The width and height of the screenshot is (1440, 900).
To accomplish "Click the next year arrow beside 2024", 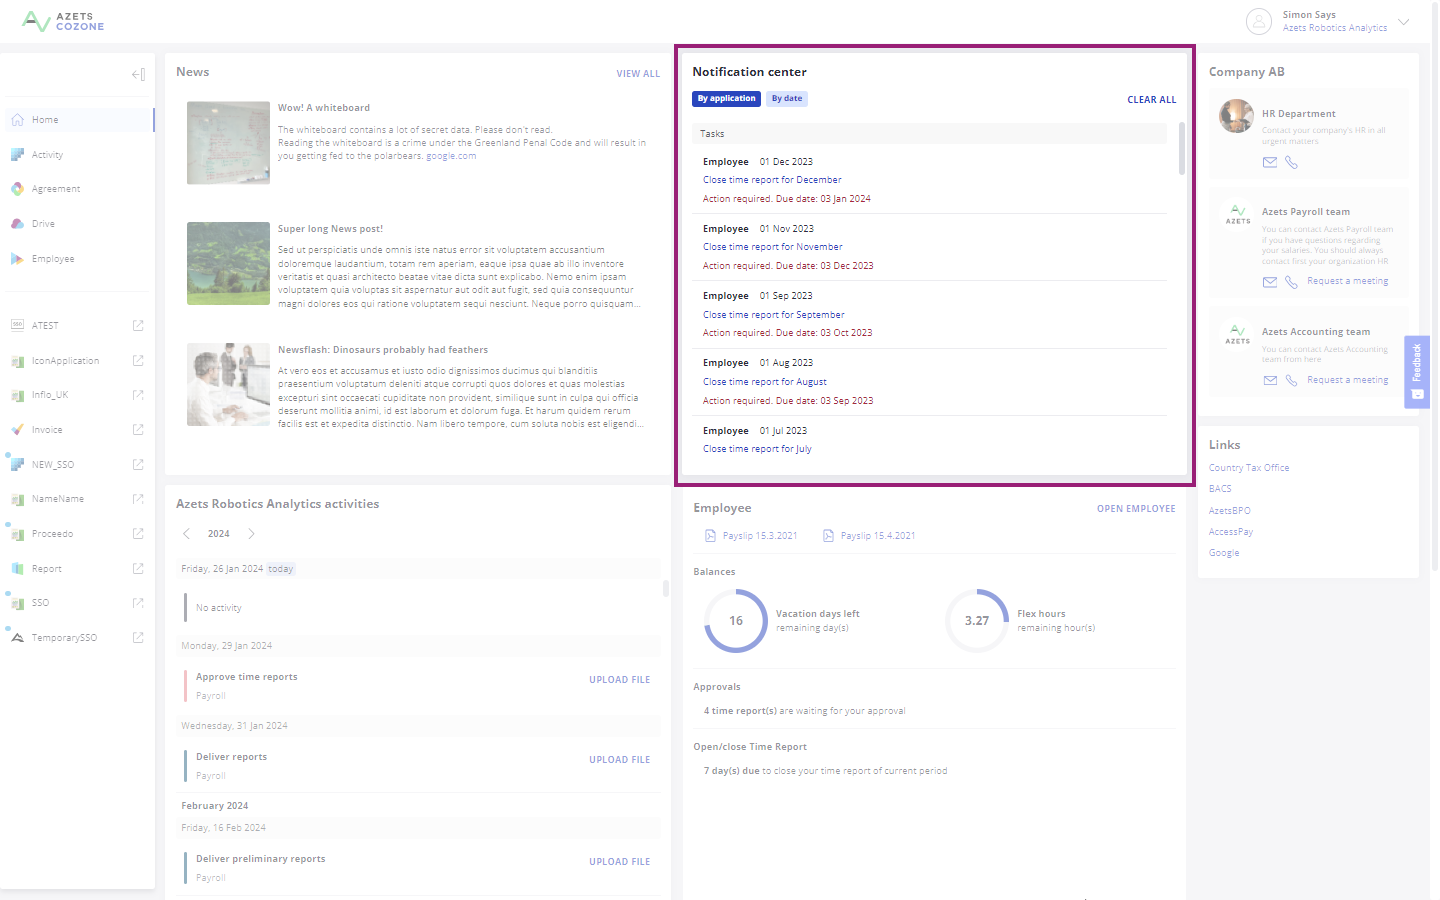I will (x=251, y=534).
